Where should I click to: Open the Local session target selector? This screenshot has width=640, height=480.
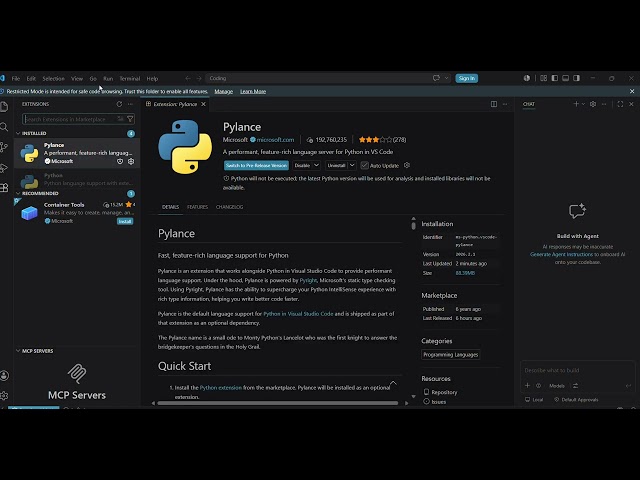(534, 400)
